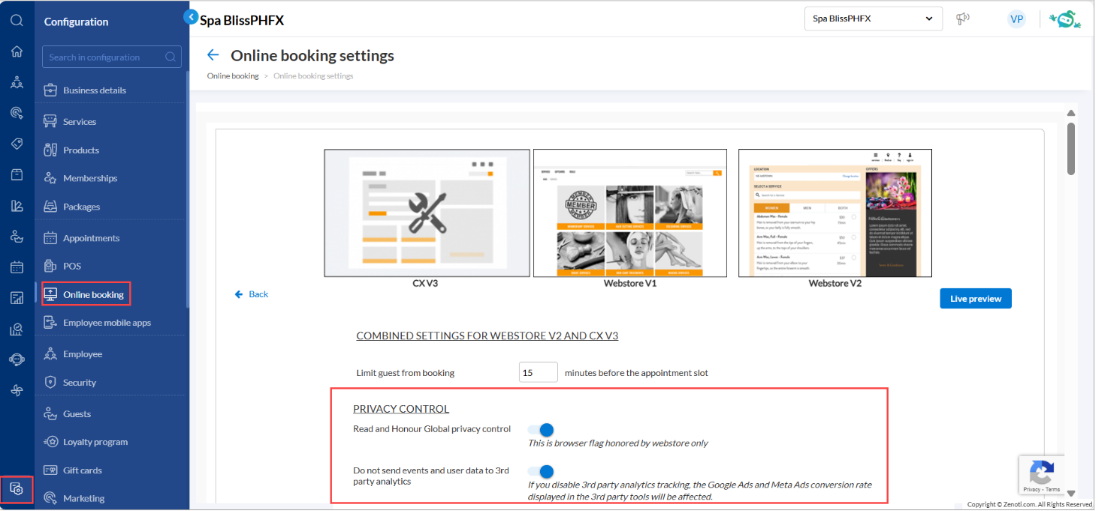Screen dimensions: 1098x511
Task: Click the support headset icon in left rail
Action: (17, 359)
